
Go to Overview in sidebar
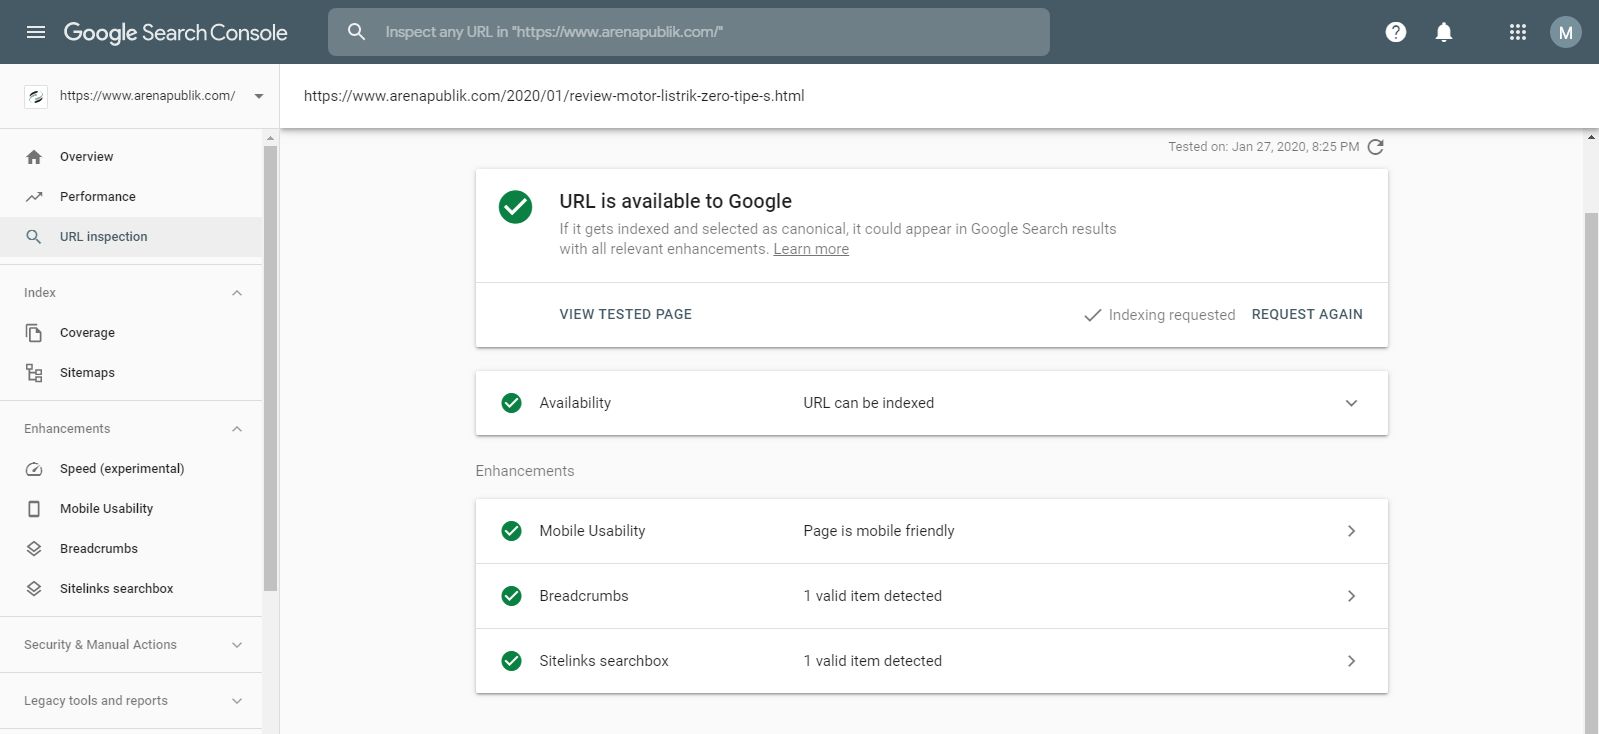coord(131,157)
